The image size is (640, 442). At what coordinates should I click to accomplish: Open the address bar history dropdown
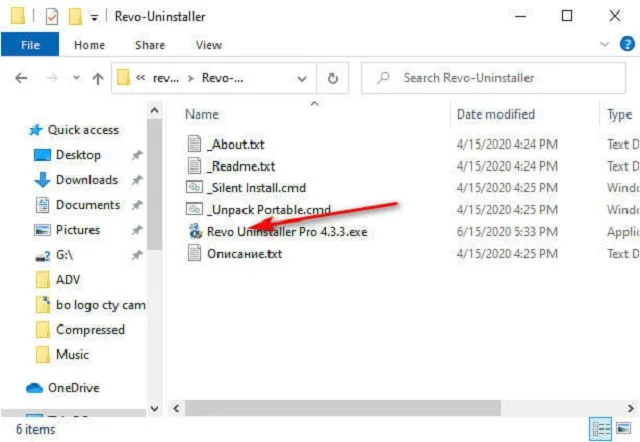click(302, 78)
